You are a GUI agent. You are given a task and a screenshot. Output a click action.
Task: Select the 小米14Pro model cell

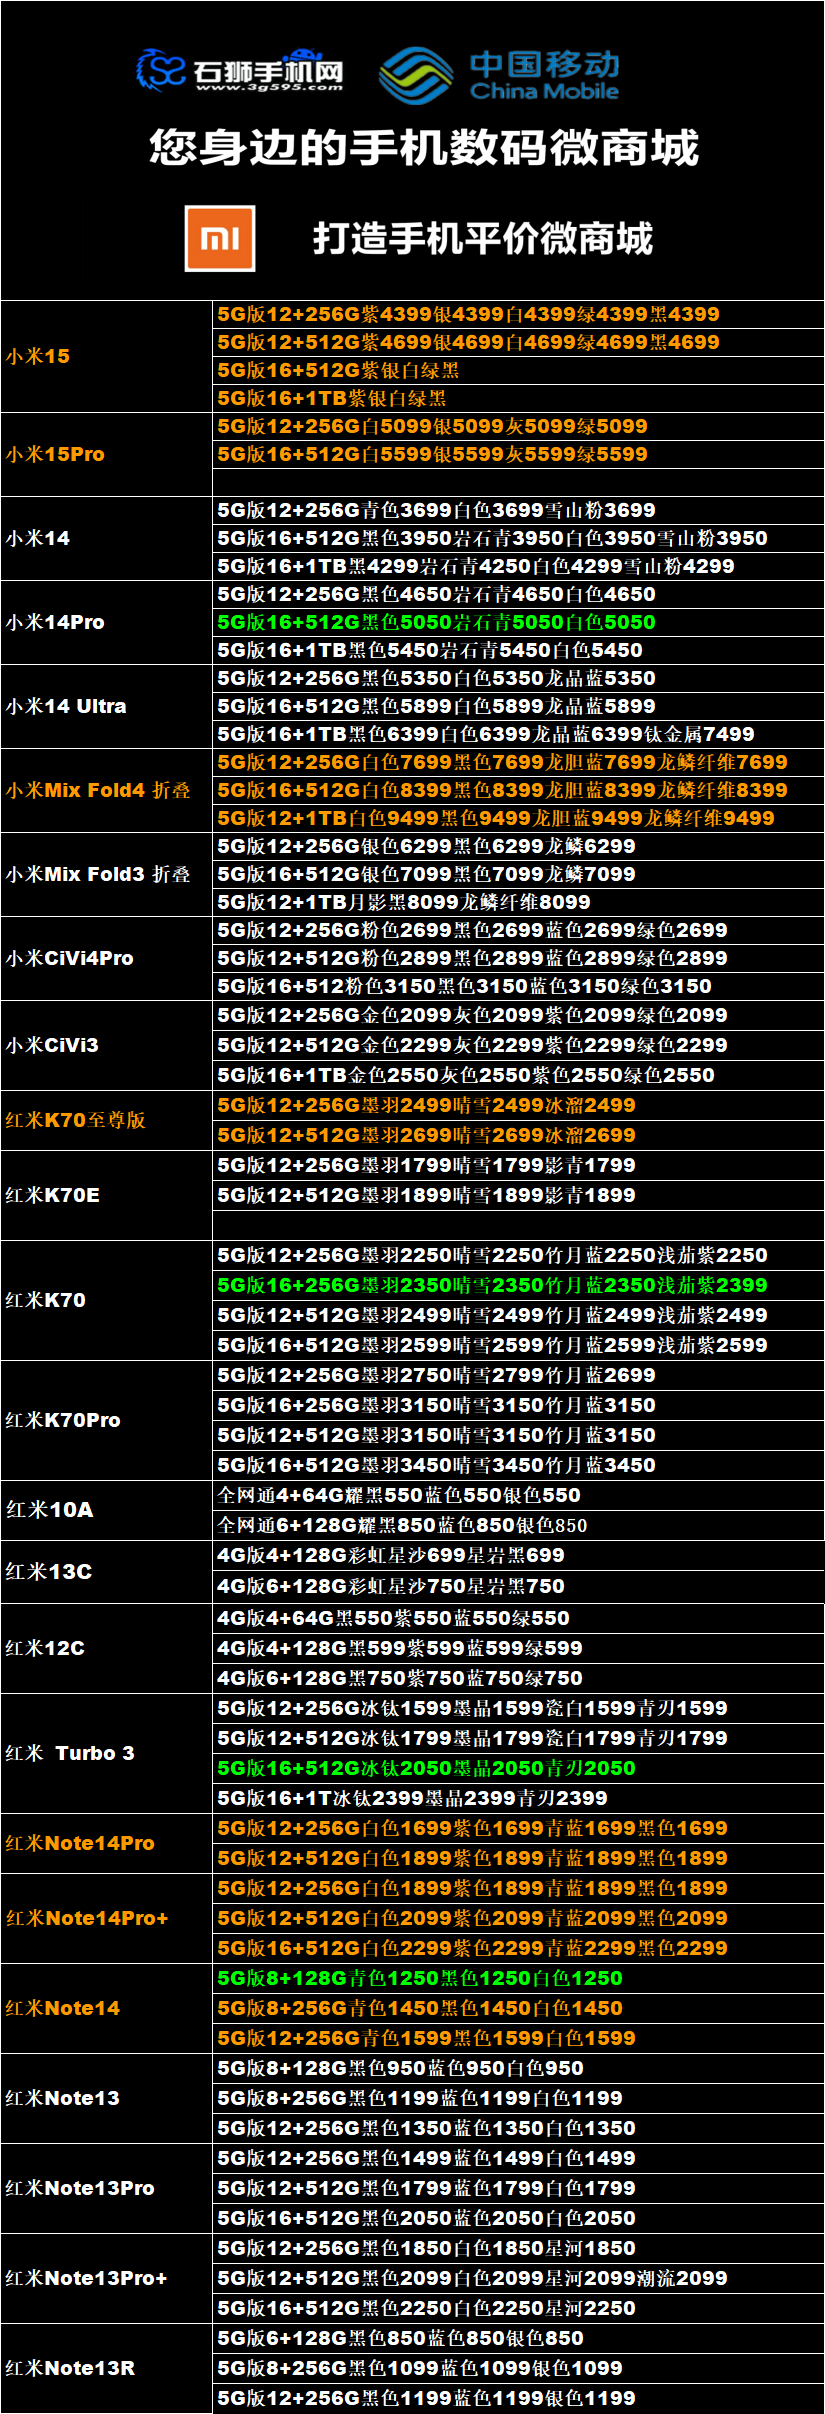click(x=106, y=622)
